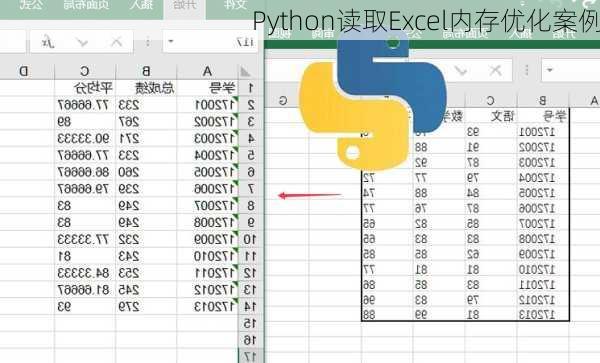Switch to 公式 tab in 总成绩 workbook
The width and height of the screenshot is (600, 363).
coord(31,5)
